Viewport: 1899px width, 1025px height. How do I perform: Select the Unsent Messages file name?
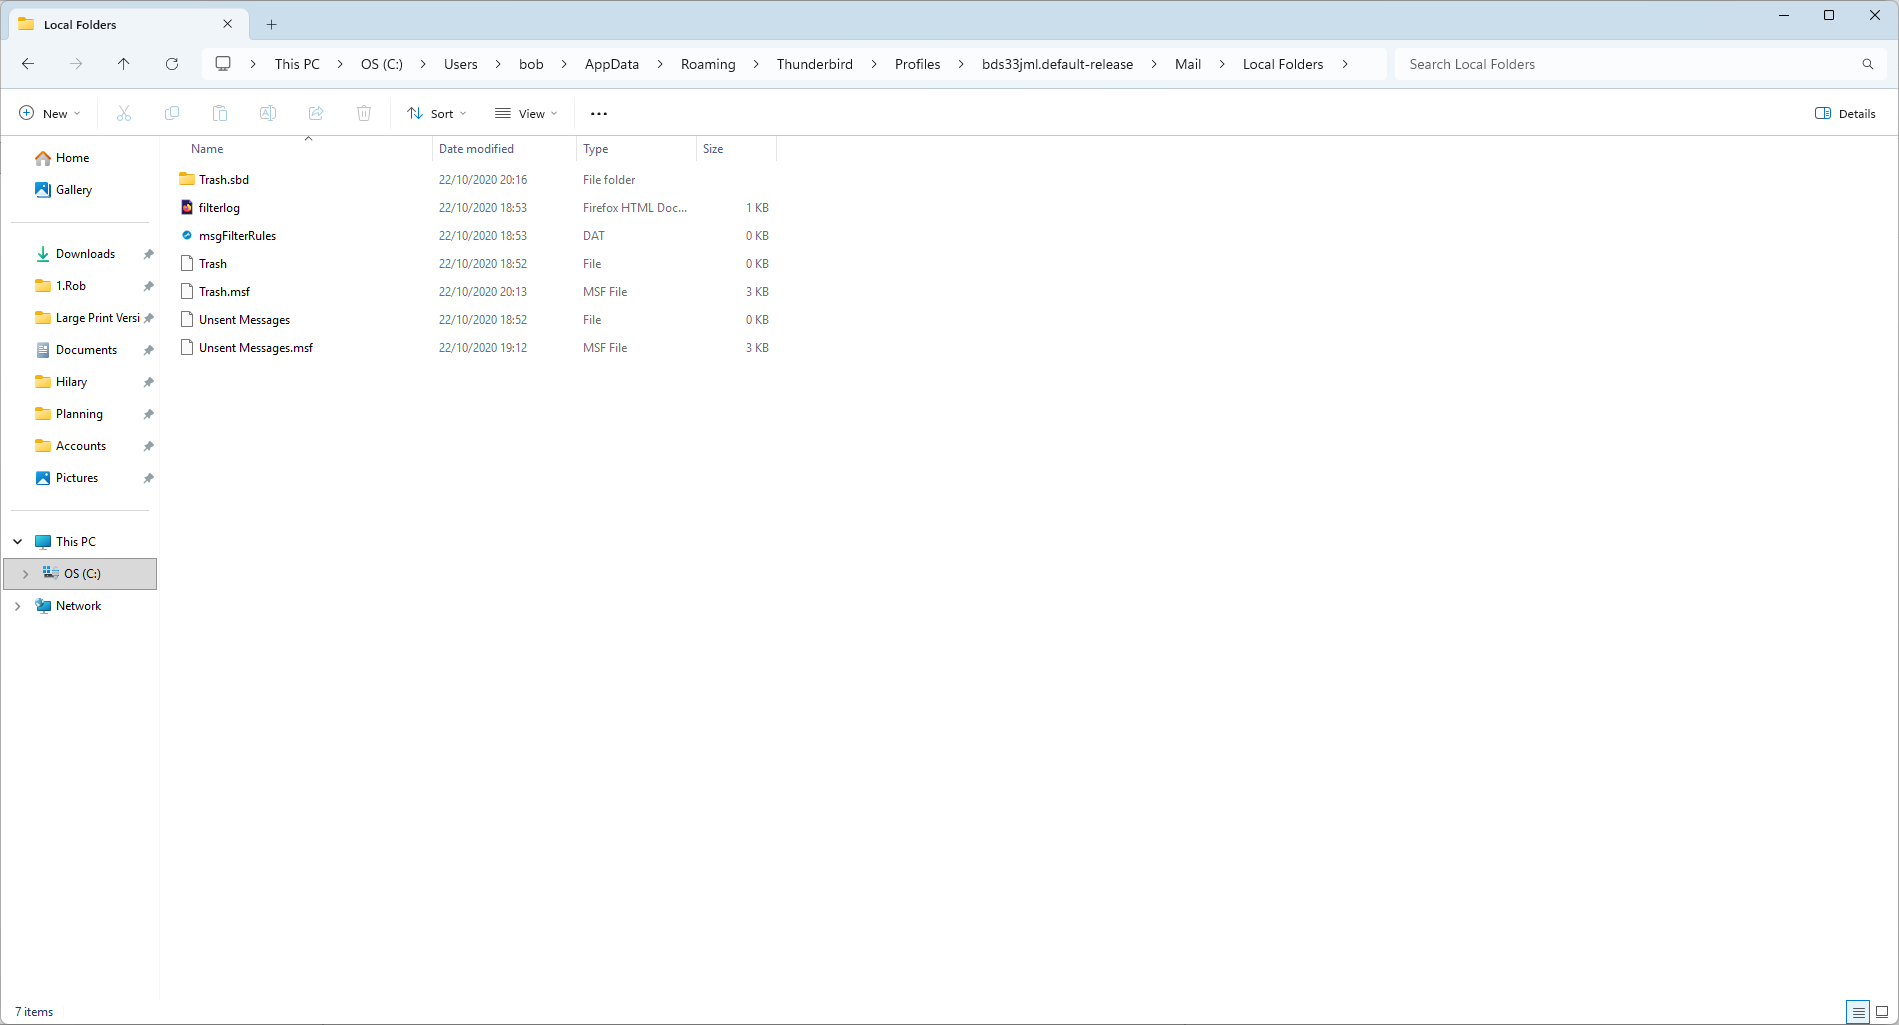click(244, 320)
